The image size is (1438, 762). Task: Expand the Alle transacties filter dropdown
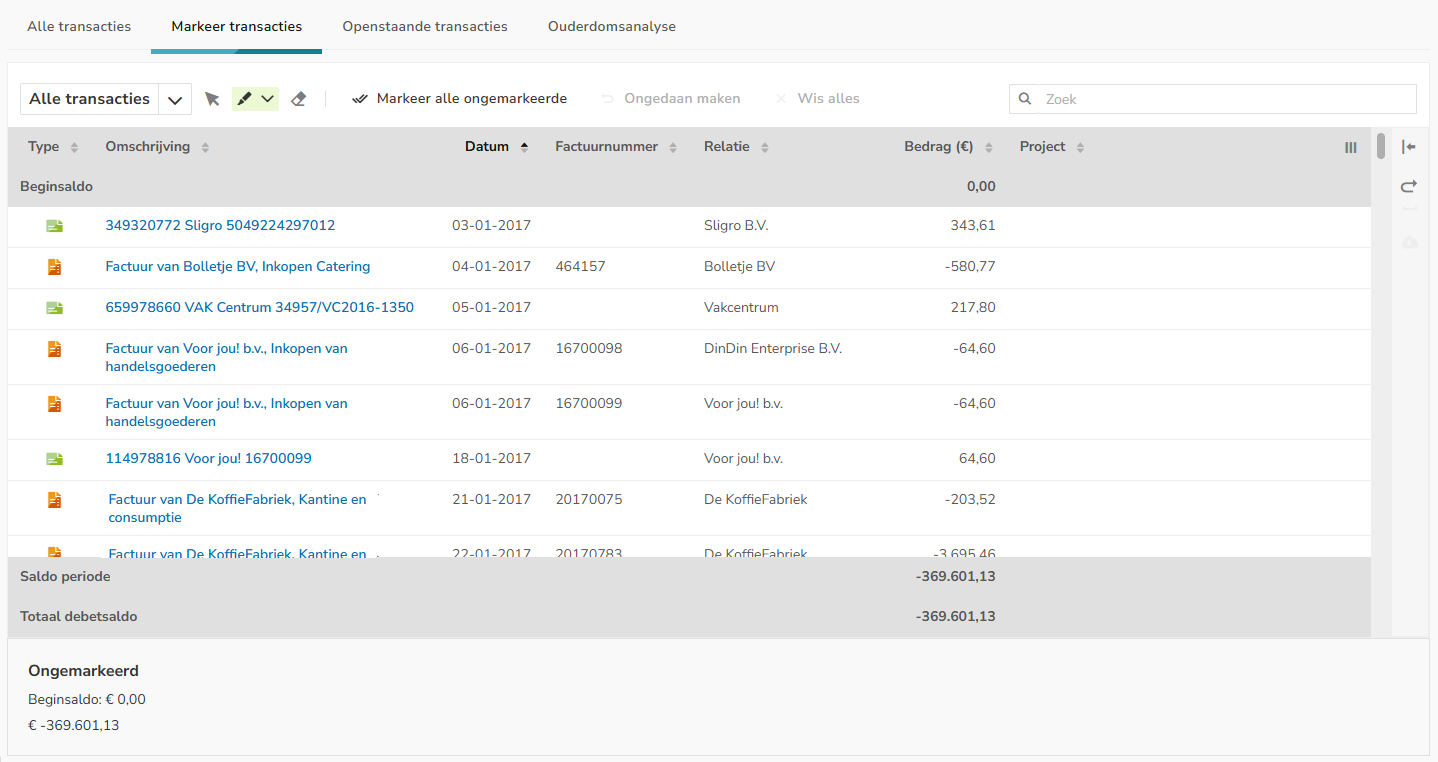click(x=175, y=99)
